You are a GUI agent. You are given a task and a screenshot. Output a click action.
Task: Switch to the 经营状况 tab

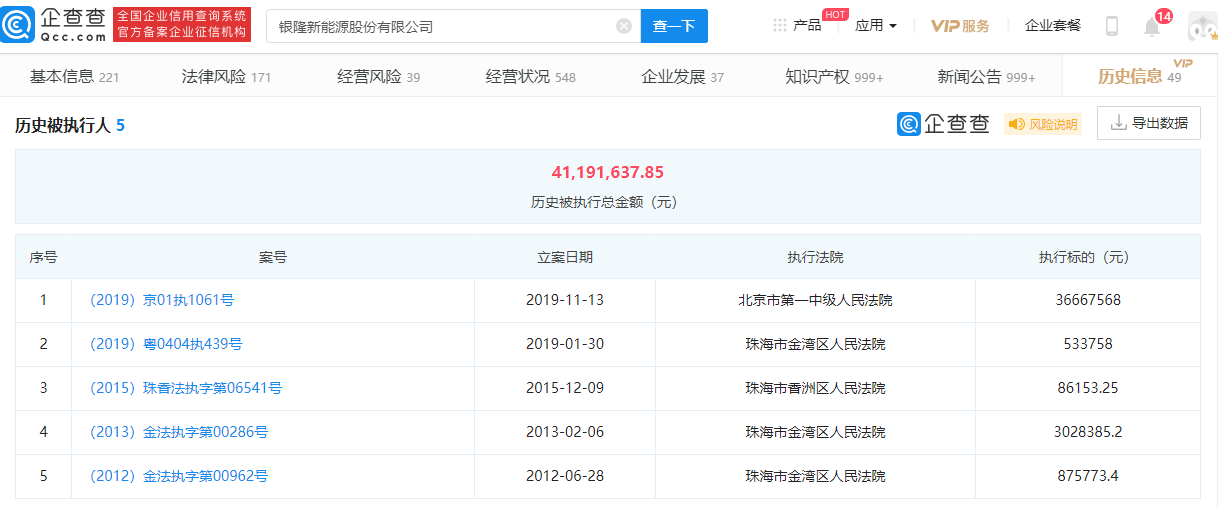530,77
